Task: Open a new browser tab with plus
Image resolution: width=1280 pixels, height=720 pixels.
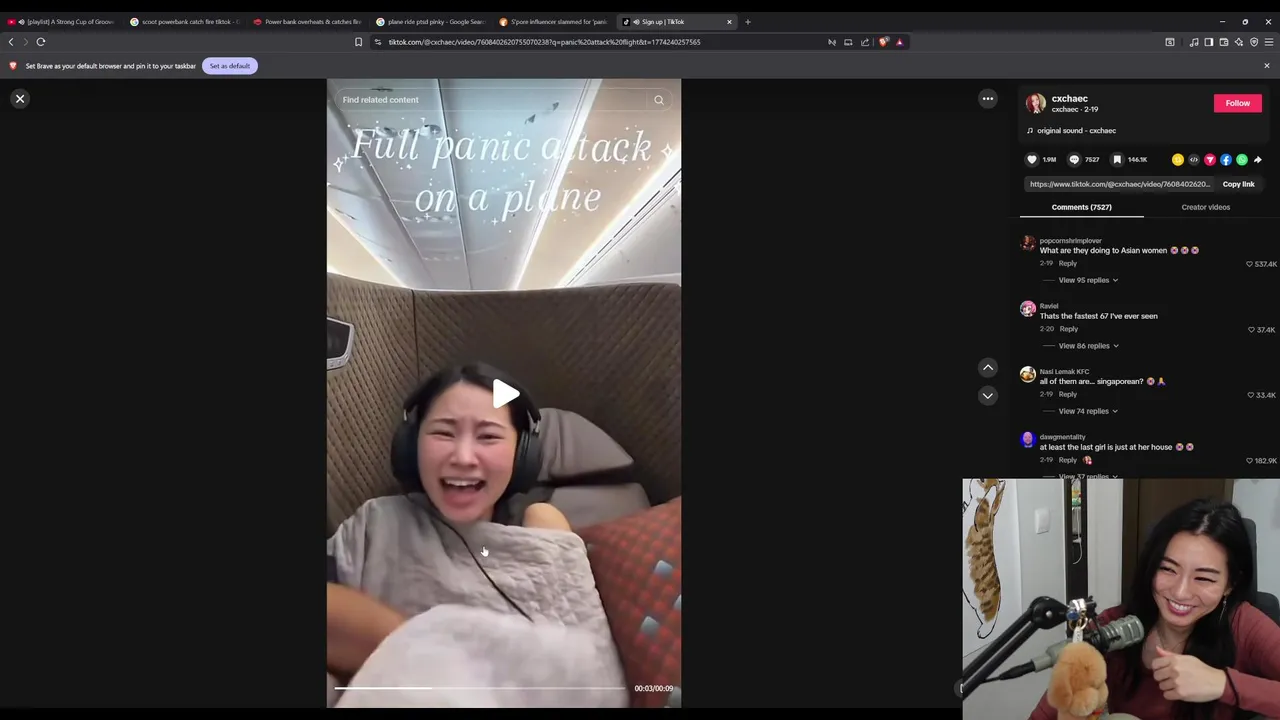Action: pos(747,22)
